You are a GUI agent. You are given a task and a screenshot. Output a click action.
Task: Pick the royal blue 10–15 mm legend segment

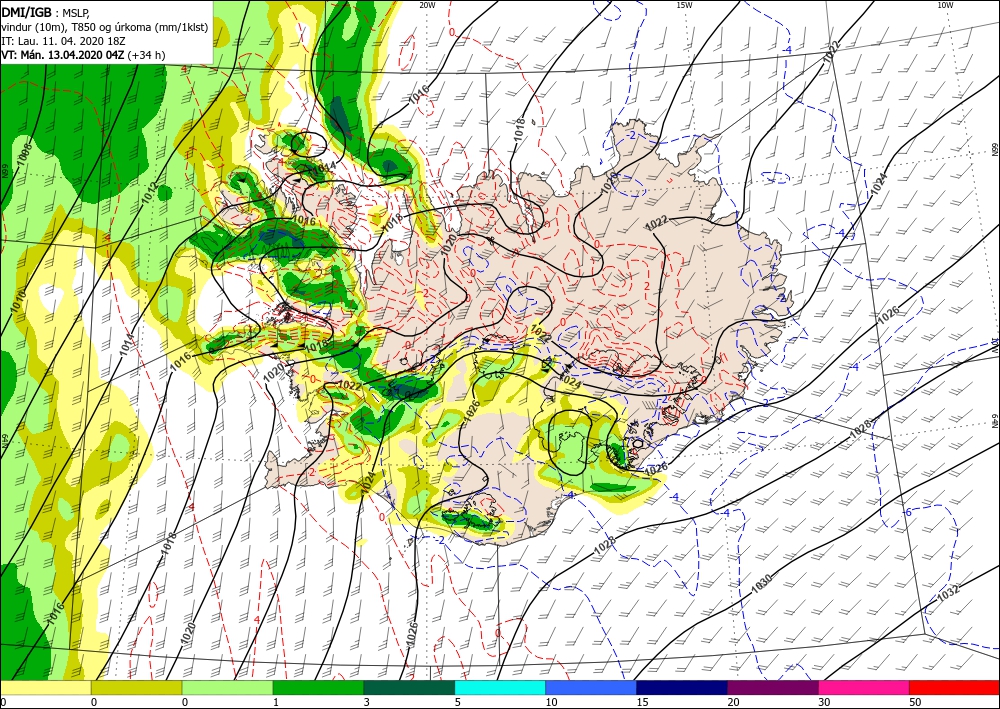[591, 688]
